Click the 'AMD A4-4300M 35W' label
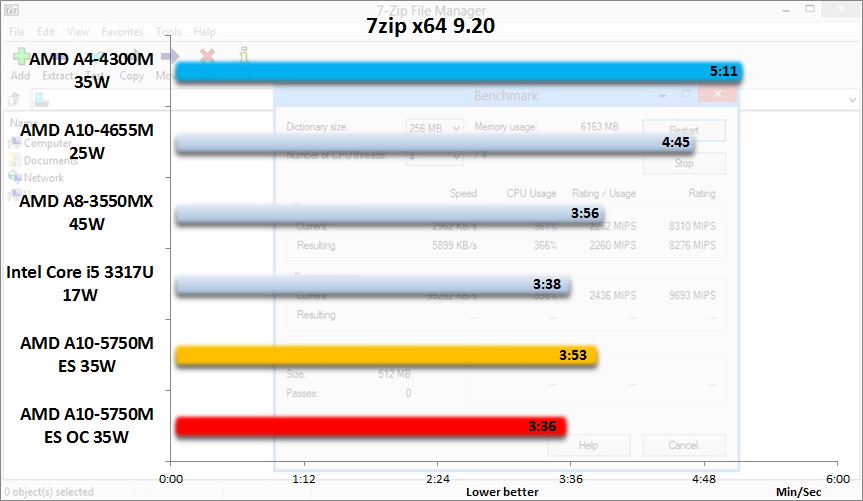 pos(91,70)
